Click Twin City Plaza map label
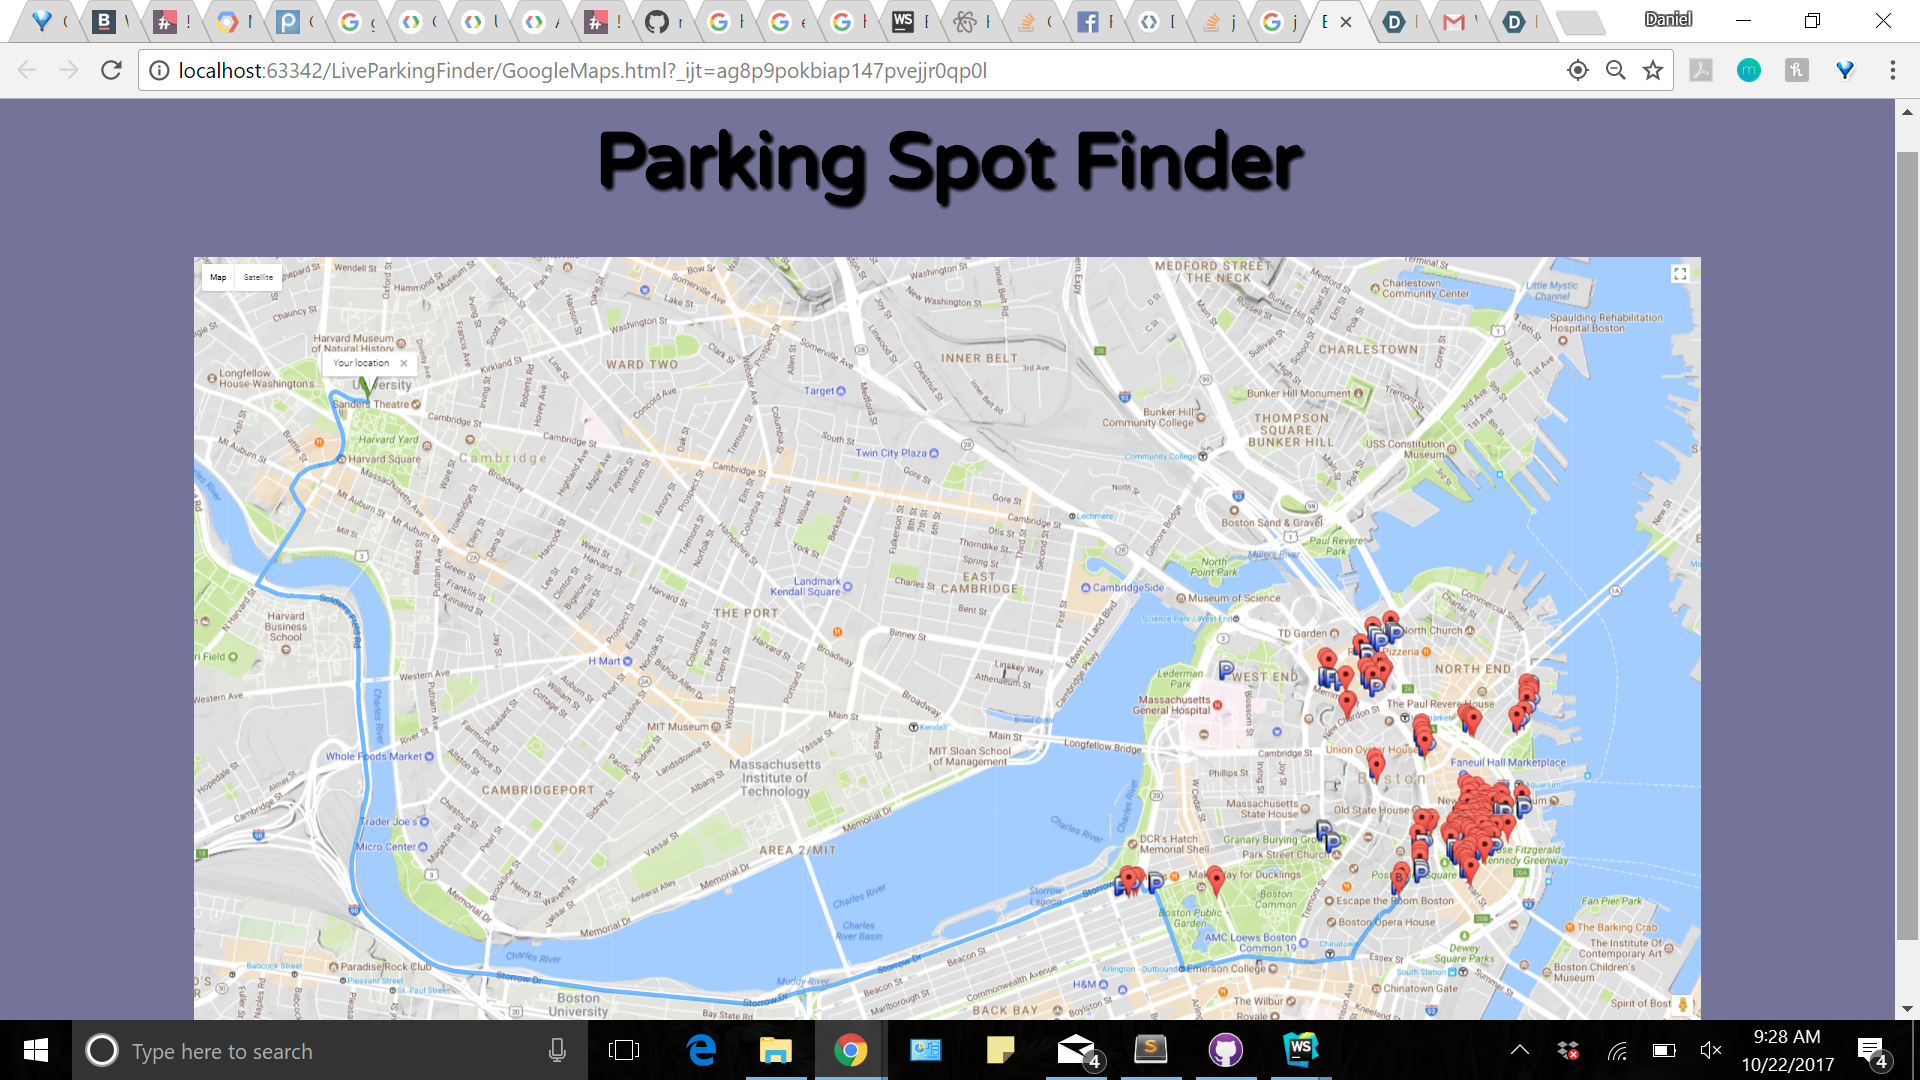 (x=896, y=453)
